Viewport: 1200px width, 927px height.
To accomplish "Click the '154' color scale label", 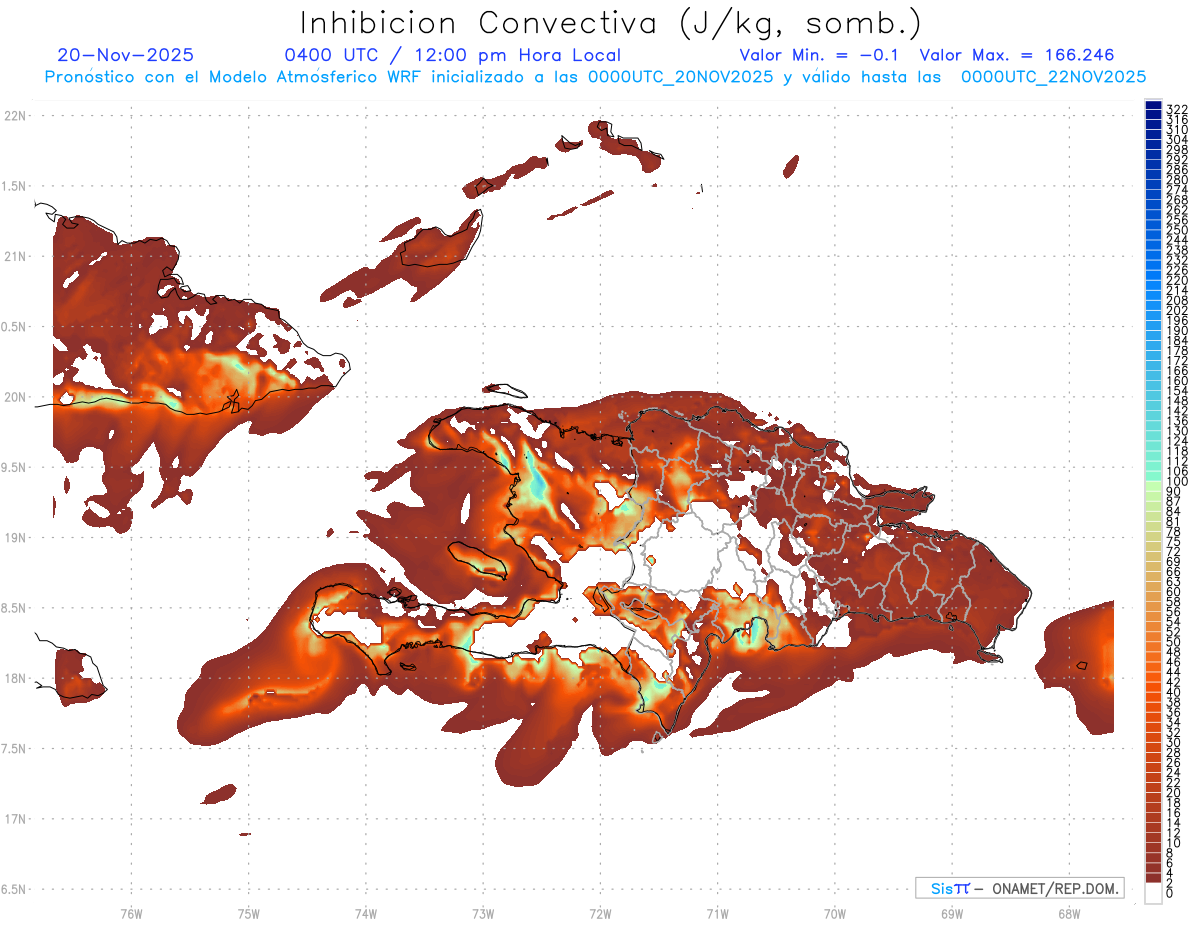I will pos(1177,390).
